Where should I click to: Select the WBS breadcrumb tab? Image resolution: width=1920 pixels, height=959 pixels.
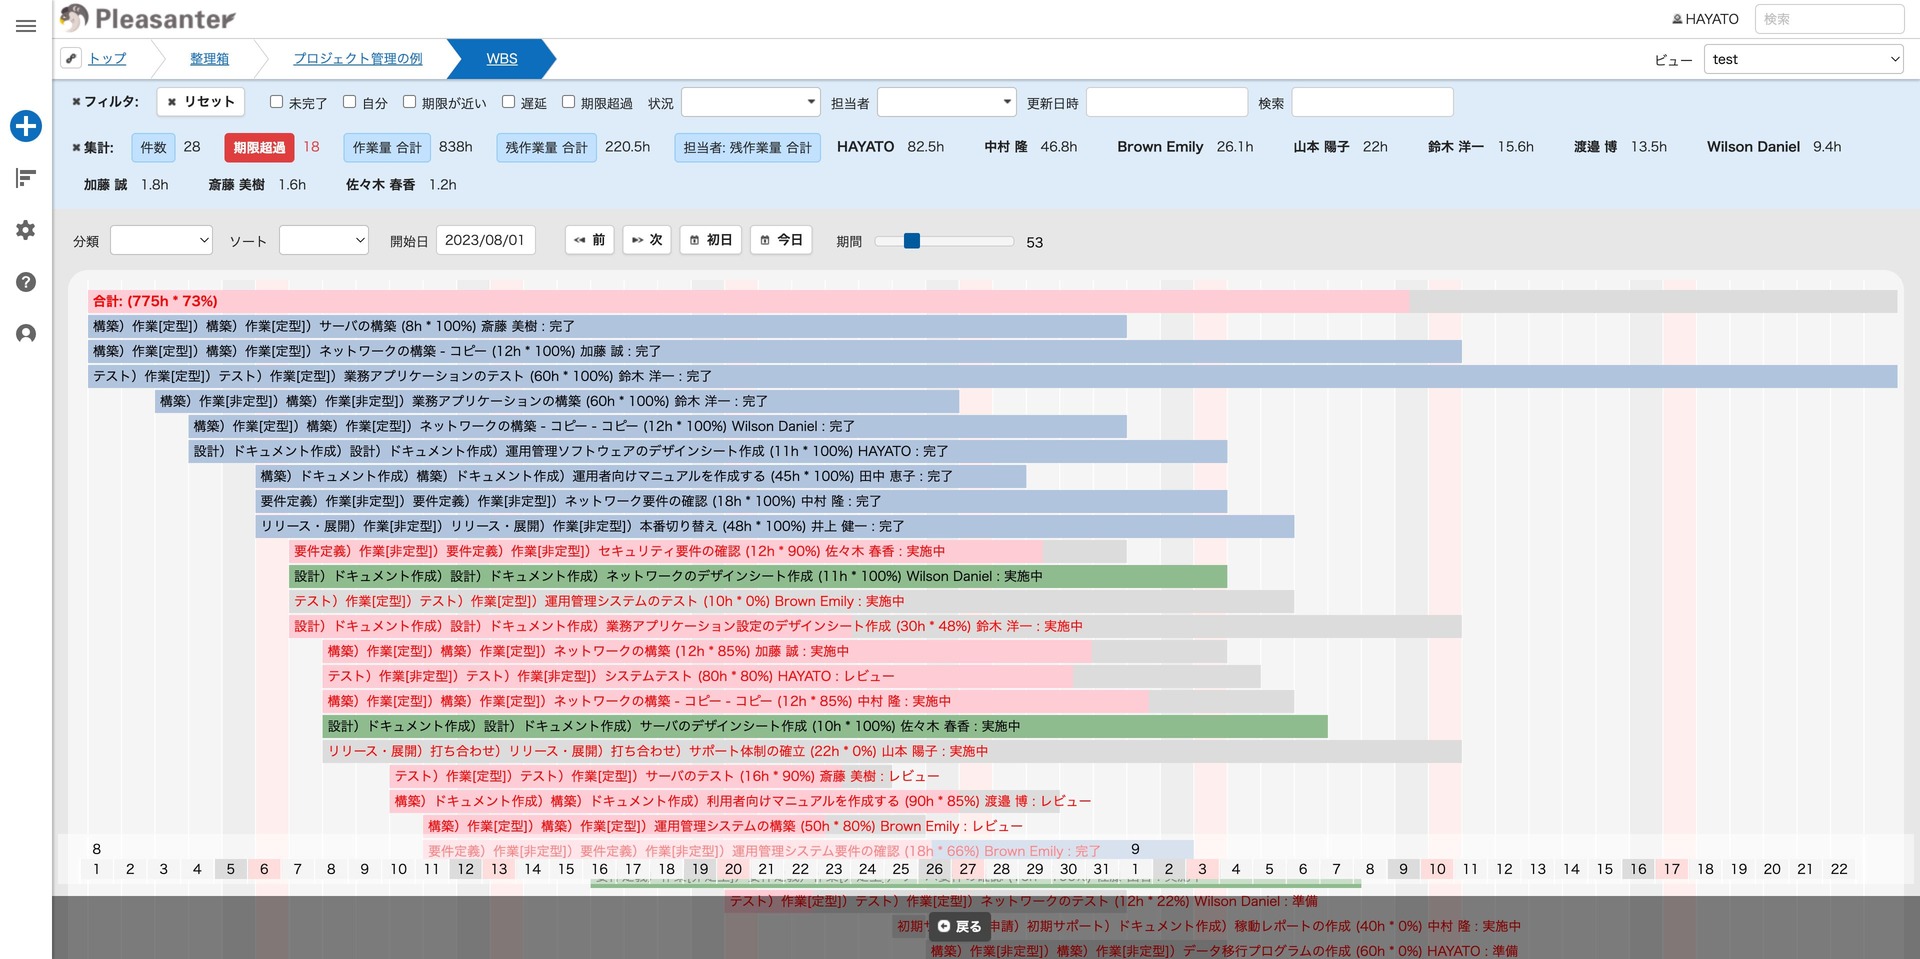coord(501,59)
